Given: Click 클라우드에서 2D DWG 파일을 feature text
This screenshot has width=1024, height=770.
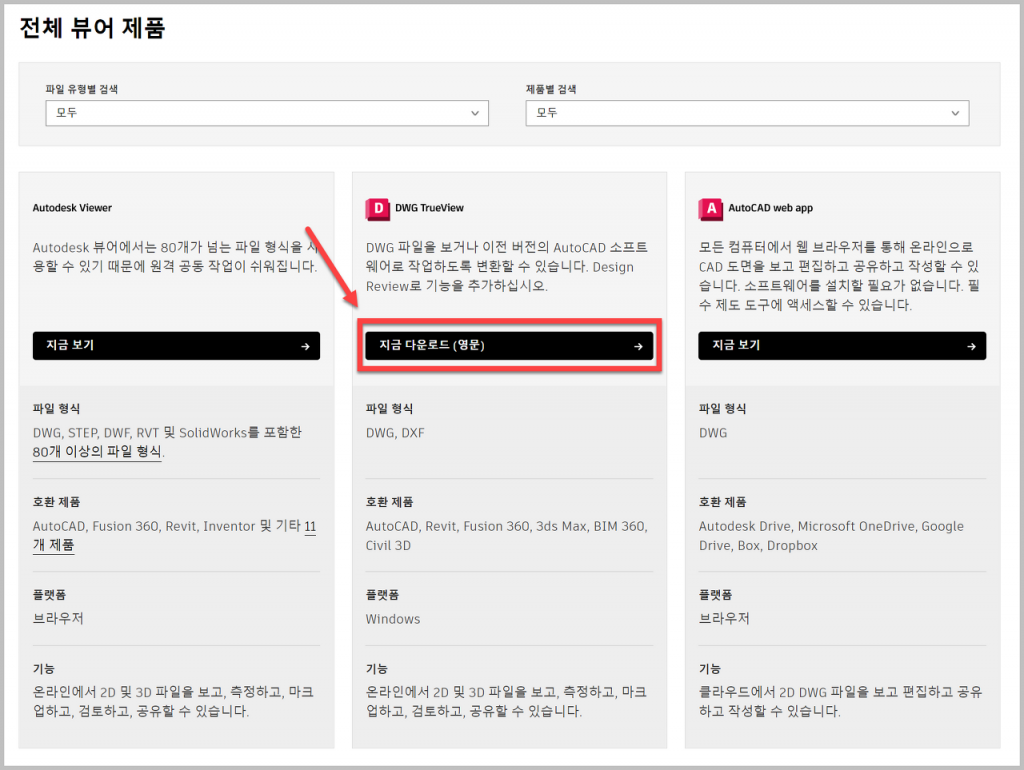Looking at the screenshot, I should (840, 701).
